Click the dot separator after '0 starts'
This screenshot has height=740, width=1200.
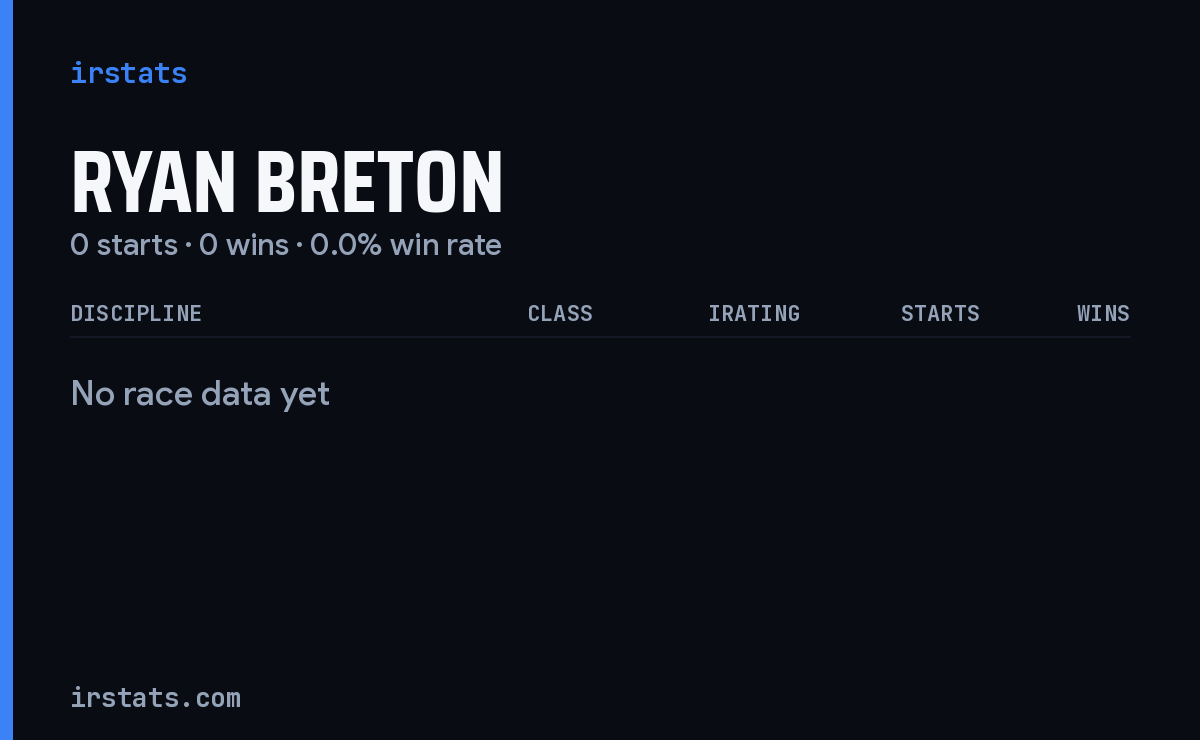pos(188,246)
